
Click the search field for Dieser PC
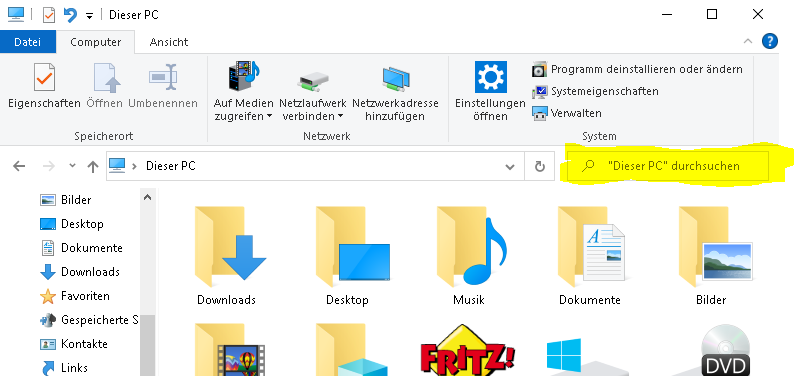(667, 166)
